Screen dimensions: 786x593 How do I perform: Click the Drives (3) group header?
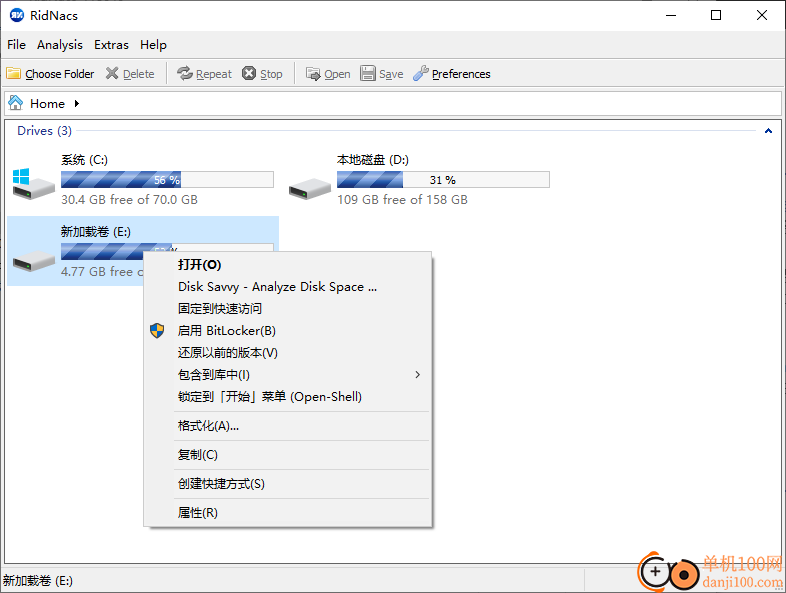point(45,131)
